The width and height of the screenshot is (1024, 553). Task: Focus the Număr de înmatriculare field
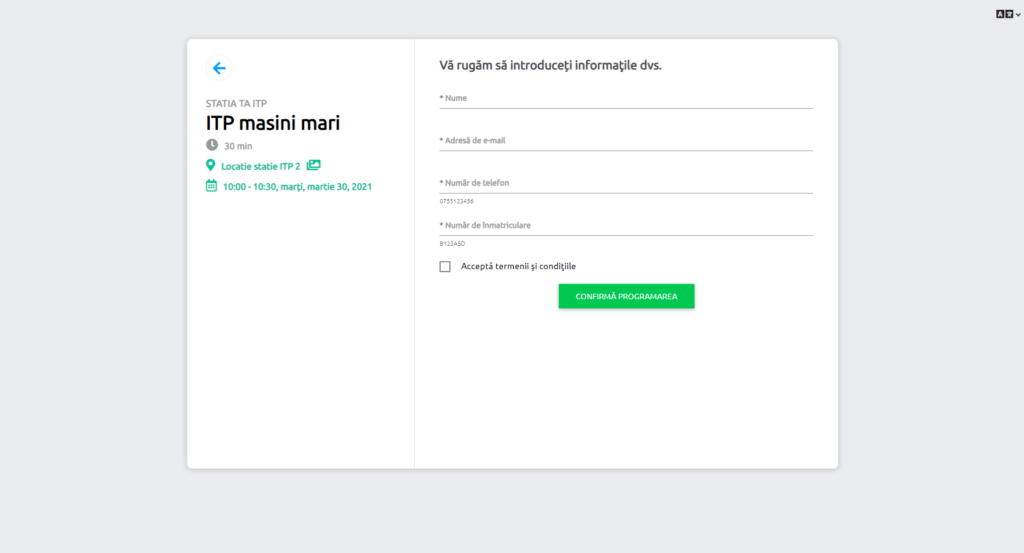626,226
